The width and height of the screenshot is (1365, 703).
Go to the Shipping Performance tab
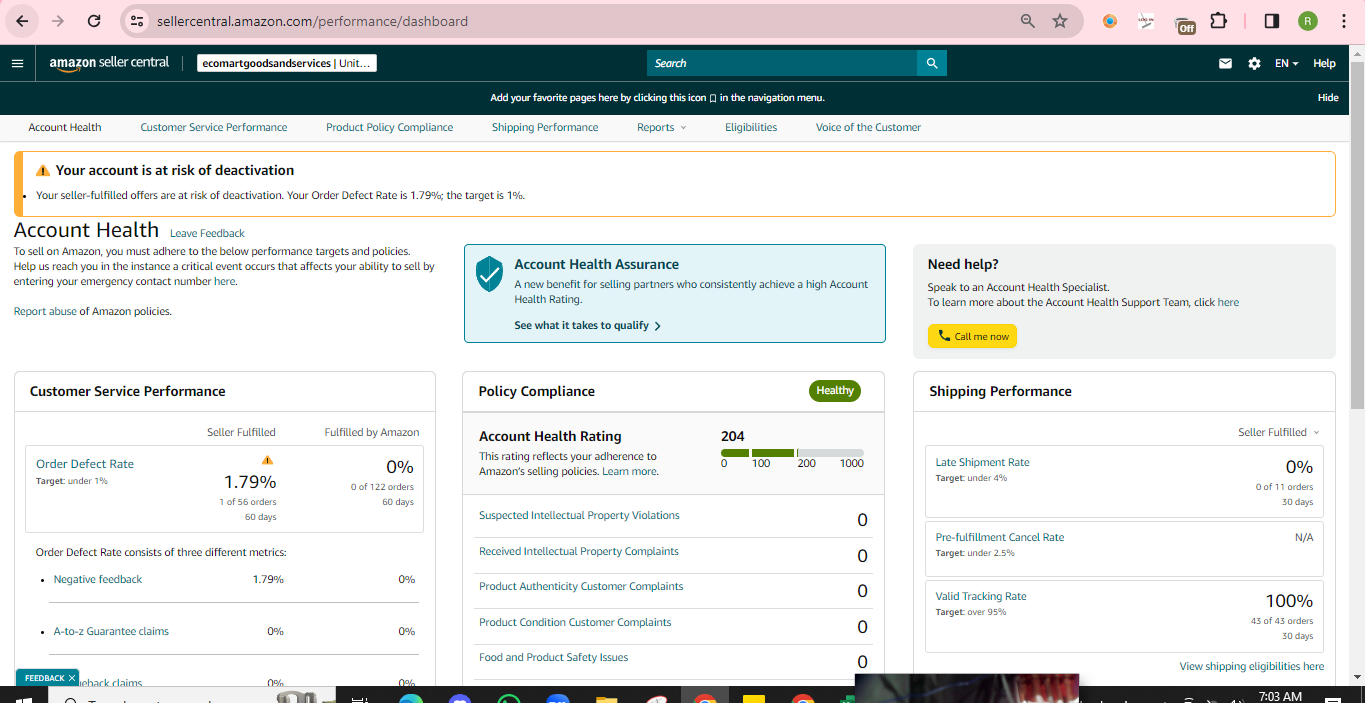point(545,127)
